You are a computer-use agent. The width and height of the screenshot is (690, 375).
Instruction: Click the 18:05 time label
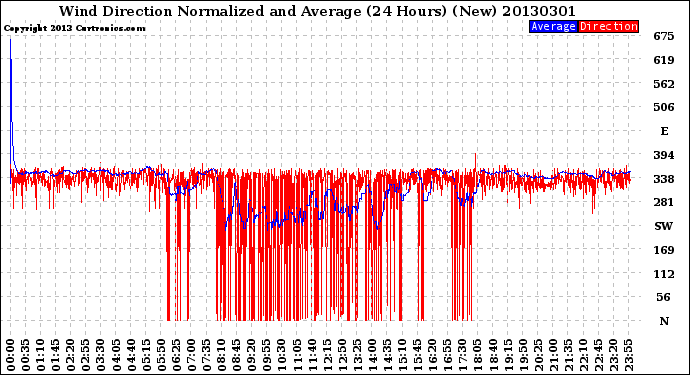click(x=478, y=355)
